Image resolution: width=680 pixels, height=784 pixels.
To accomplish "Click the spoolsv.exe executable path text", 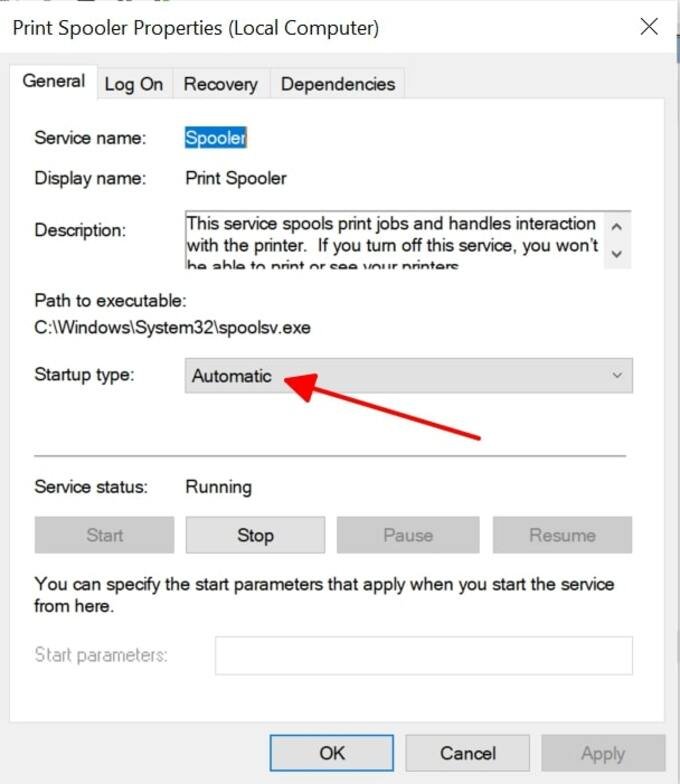I will coord(172,328).
